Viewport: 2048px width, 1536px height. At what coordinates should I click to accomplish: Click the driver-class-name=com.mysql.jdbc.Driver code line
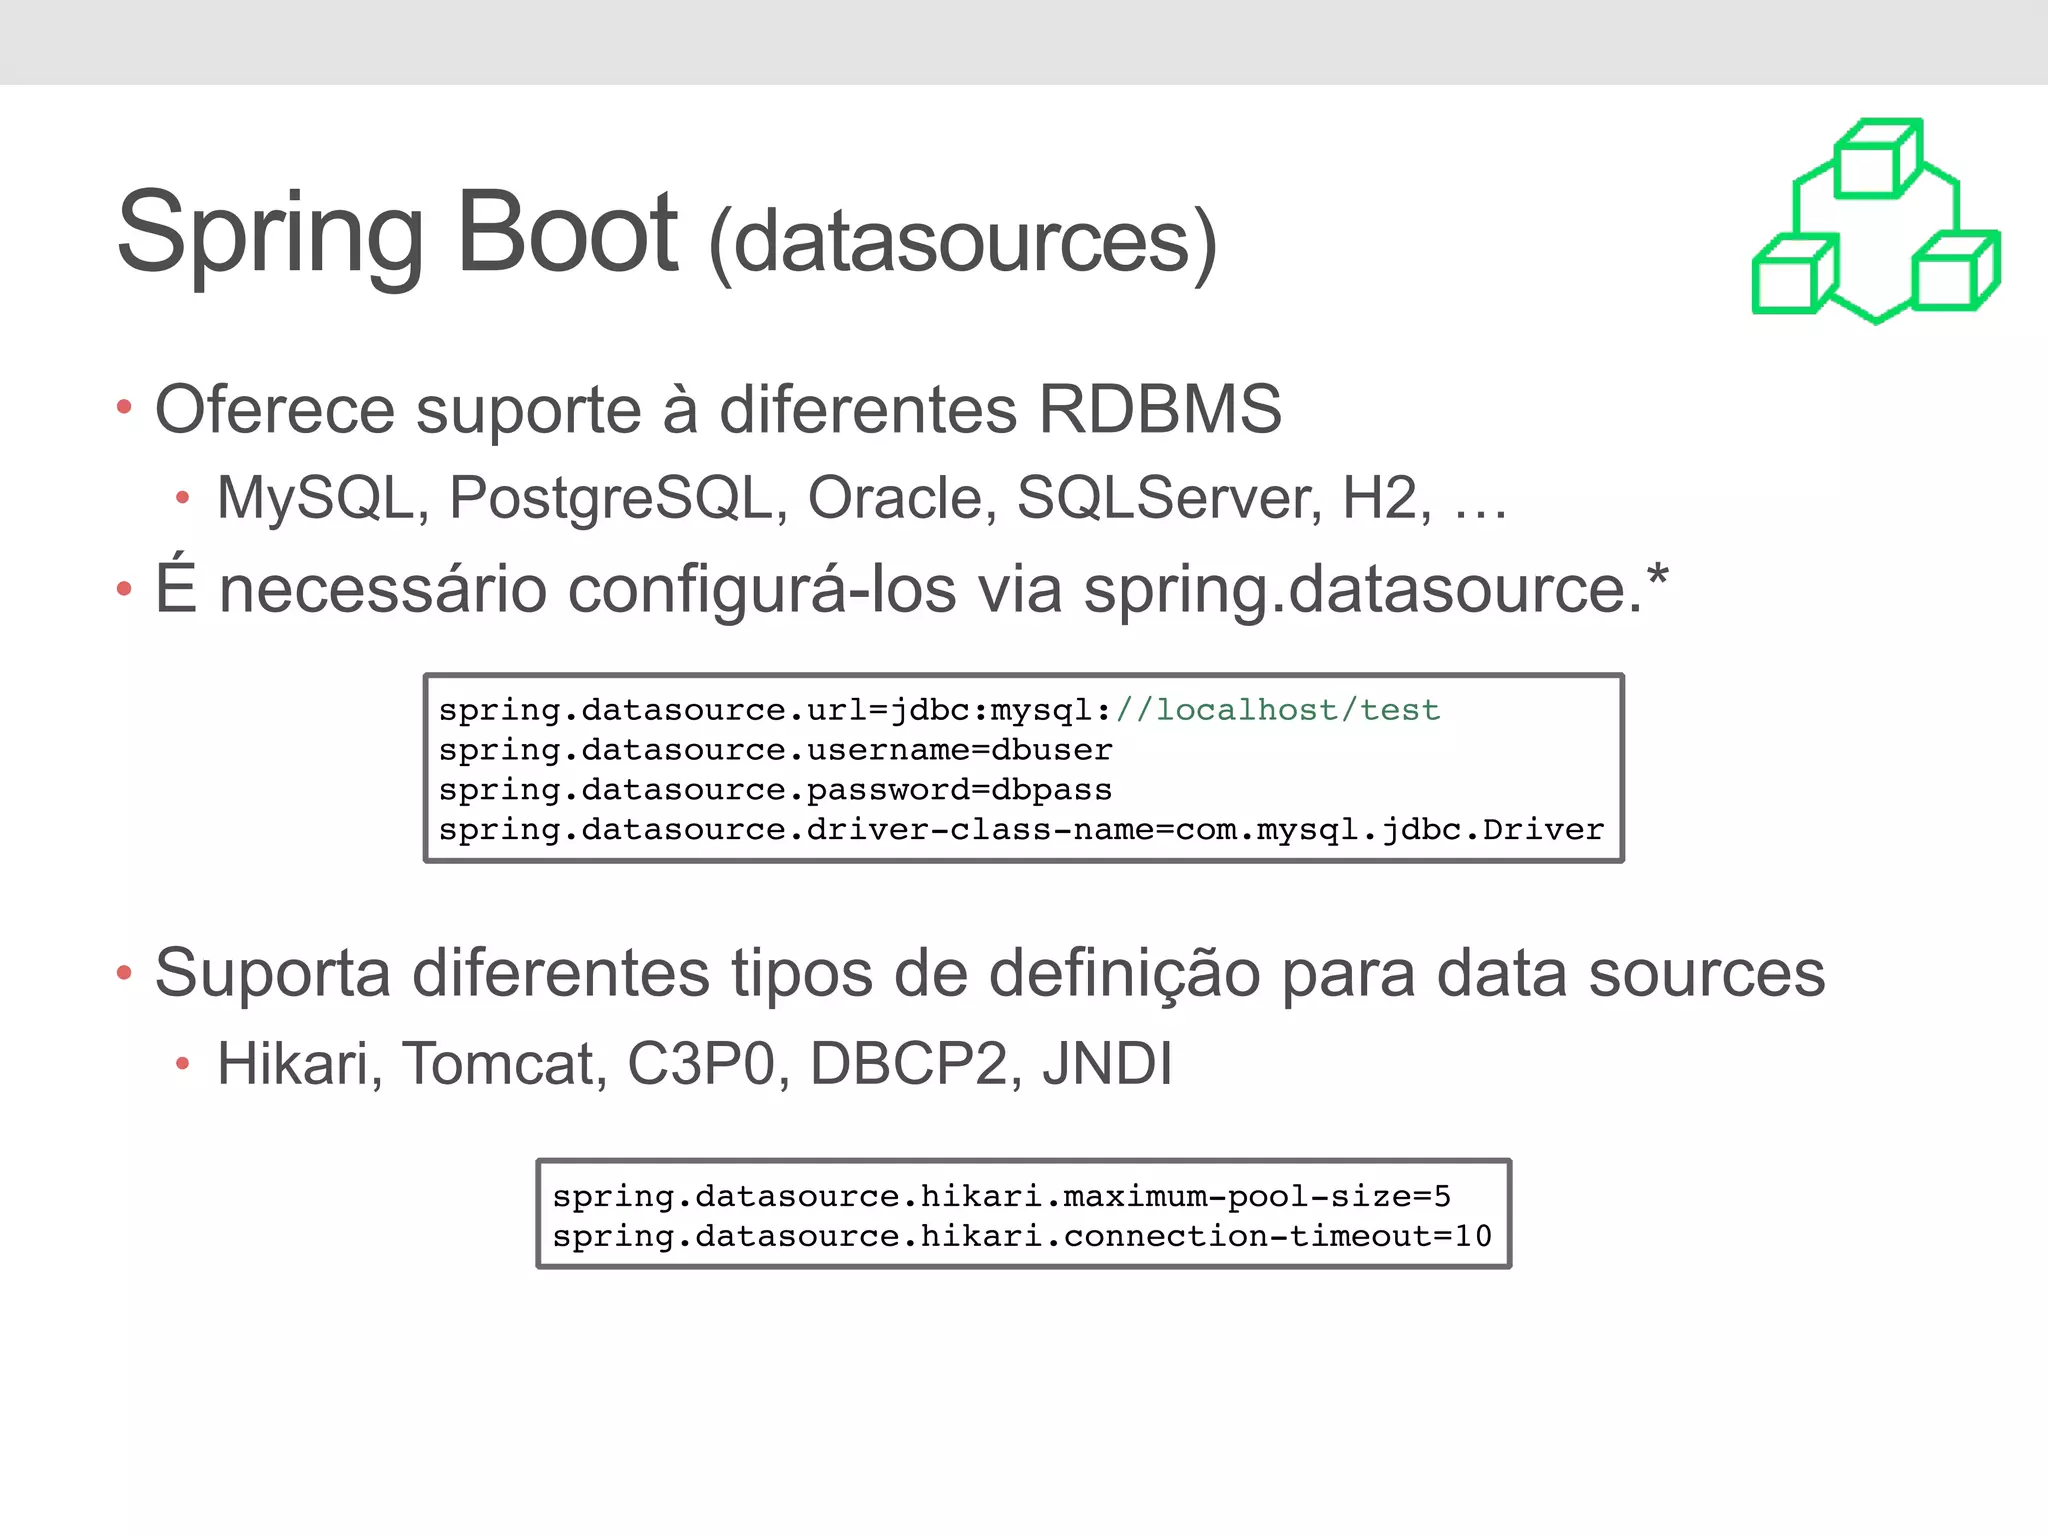tap(1021, 830)
